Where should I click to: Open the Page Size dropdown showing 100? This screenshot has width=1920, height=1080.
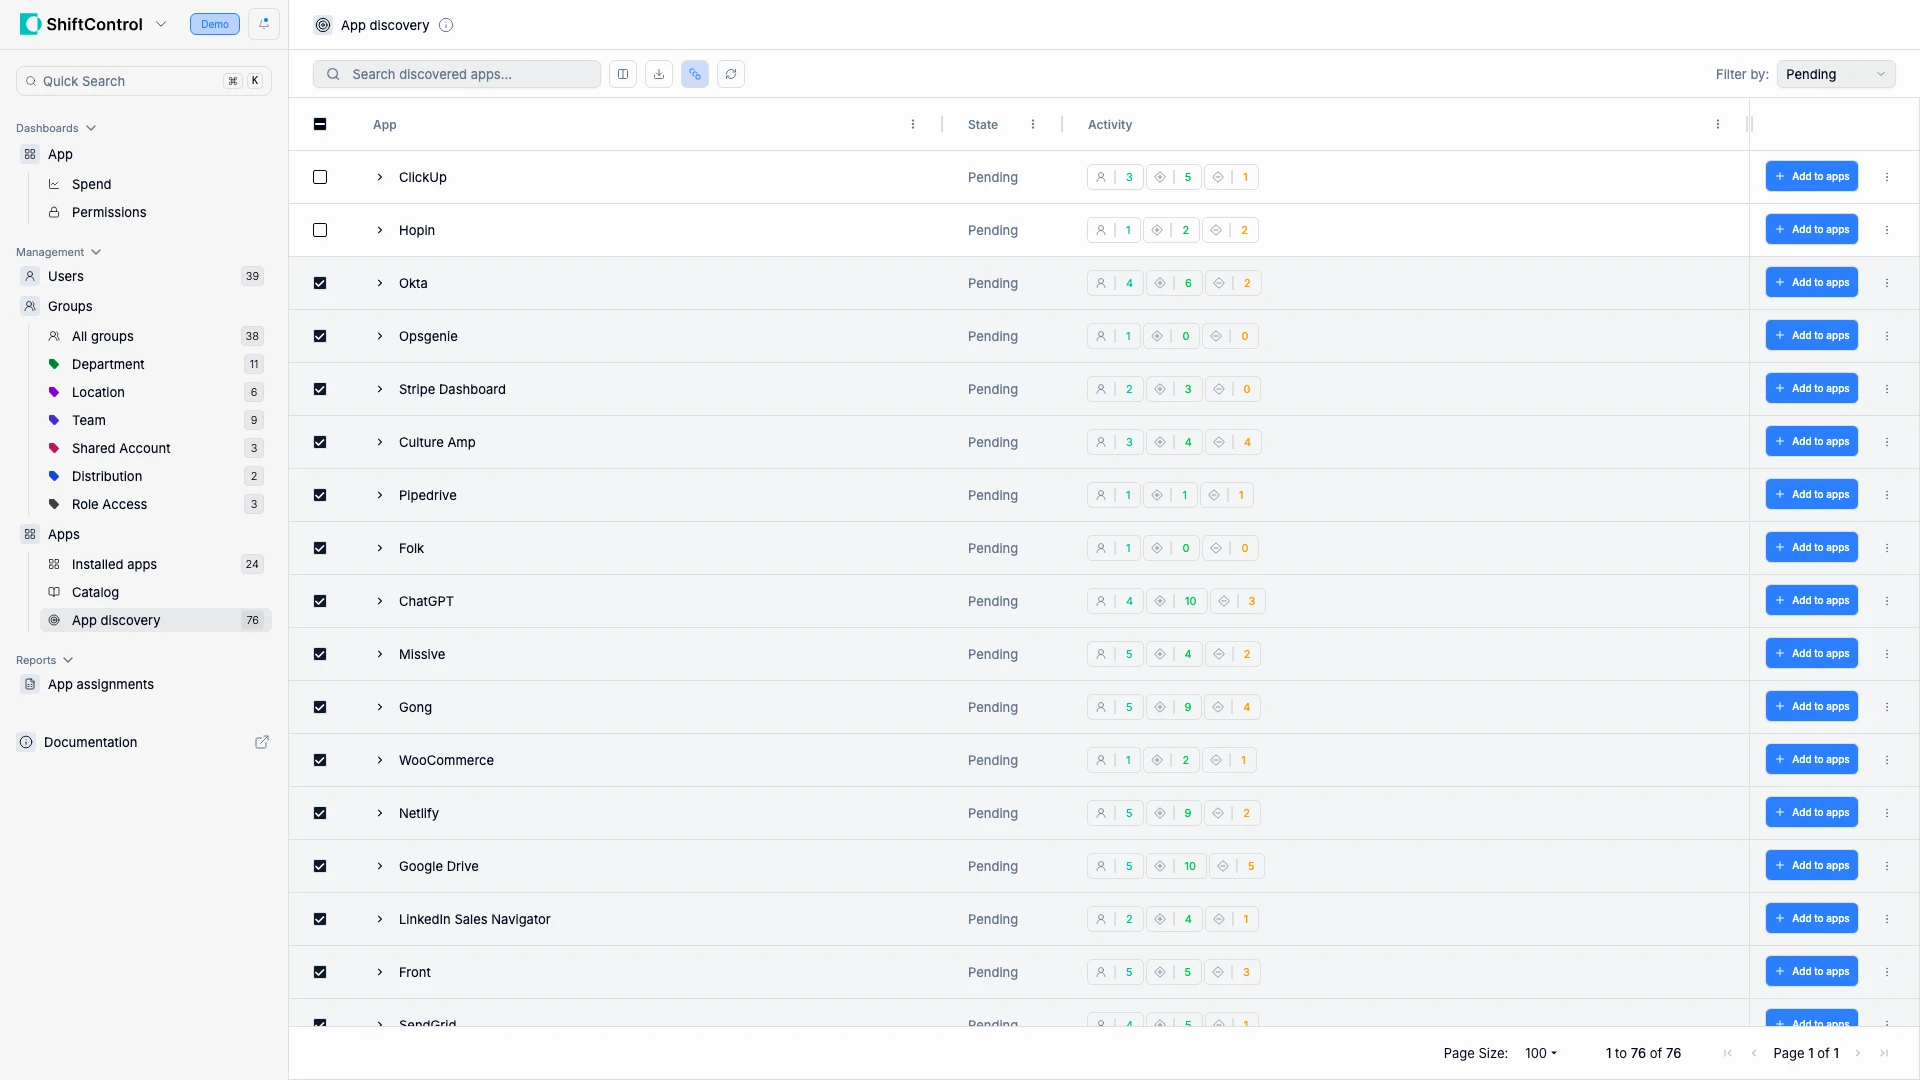1540,1053
